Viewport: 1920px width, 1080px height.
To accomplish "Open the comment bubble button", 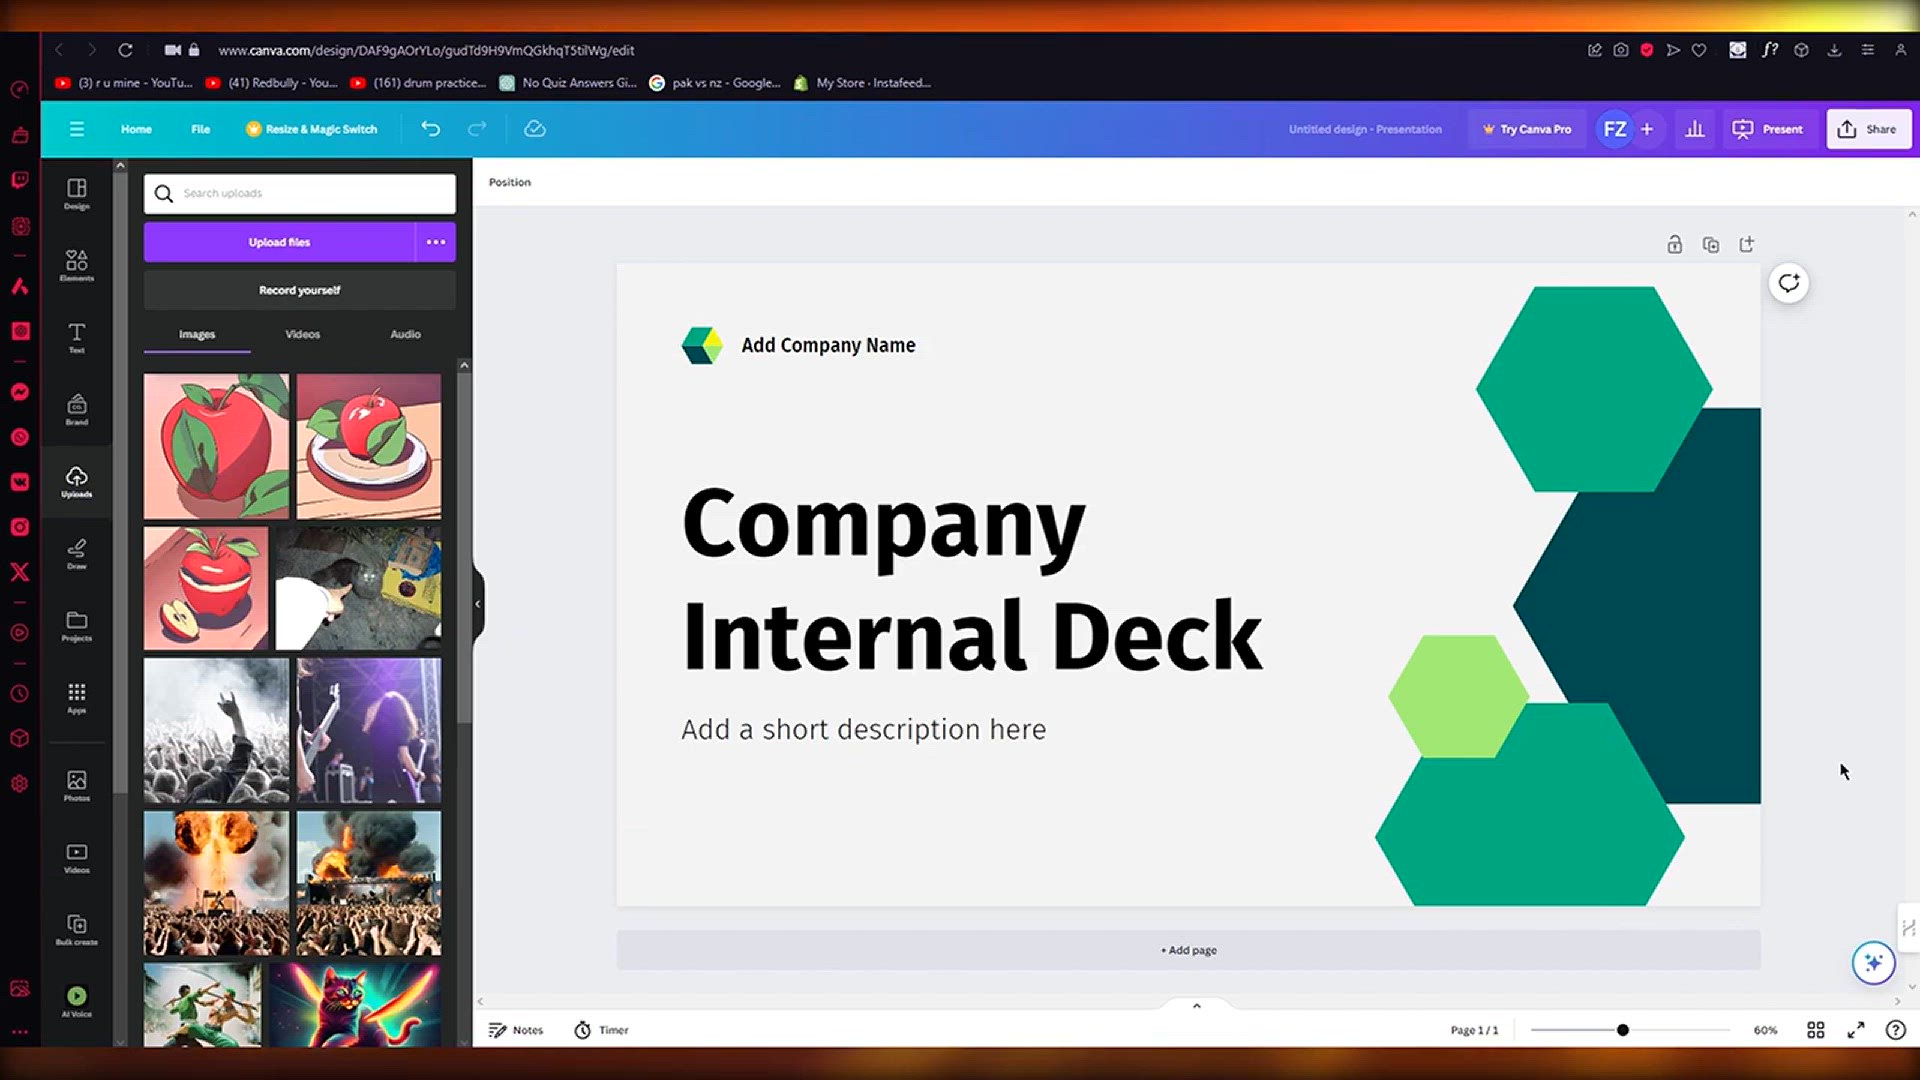I will click(x=1789, y=283).
